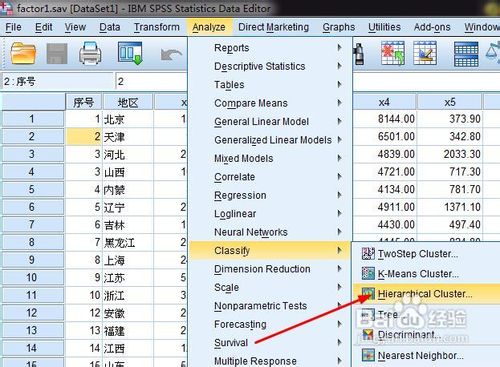This screenshot has height=367, width=500.
Task: Click the Print toolbar icon
Action: click(x=90, y=53)
